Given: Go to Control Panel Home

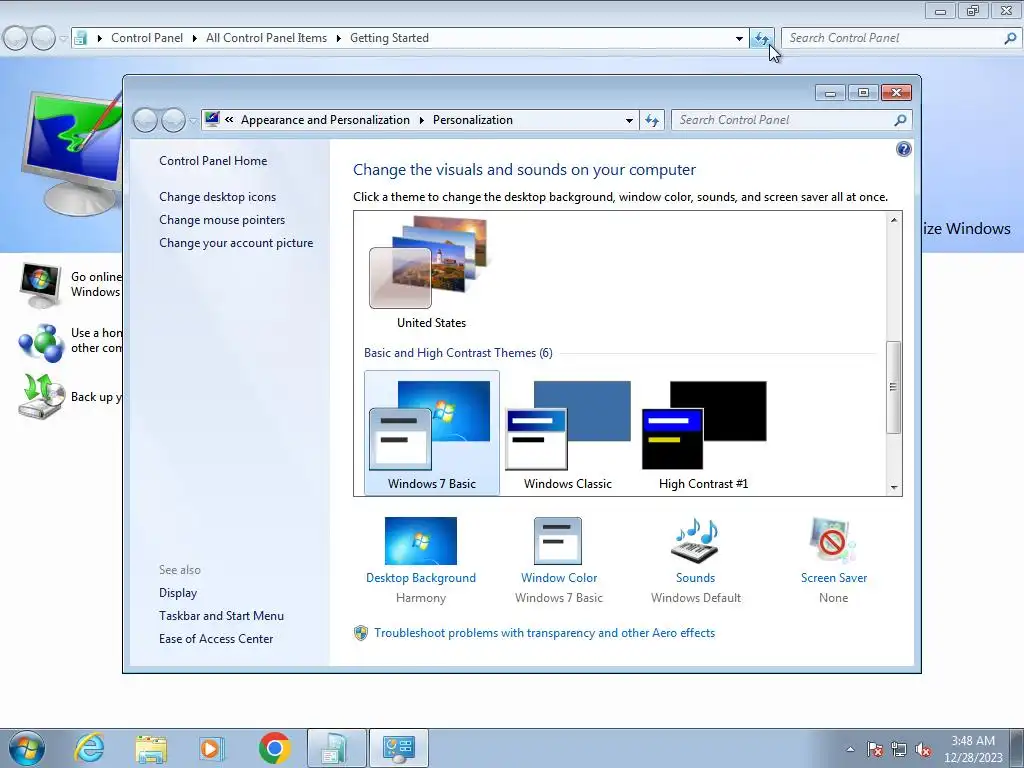Looking at the screenshot, I should click(213, 161).
